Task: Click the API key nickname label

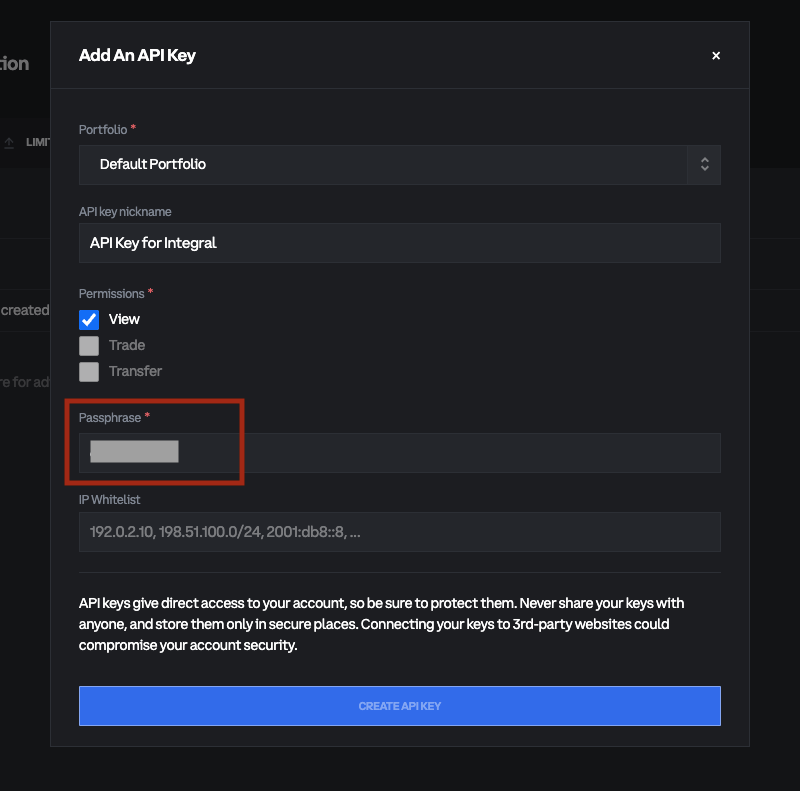Action: pyautogui.click(x=125, y=212)
